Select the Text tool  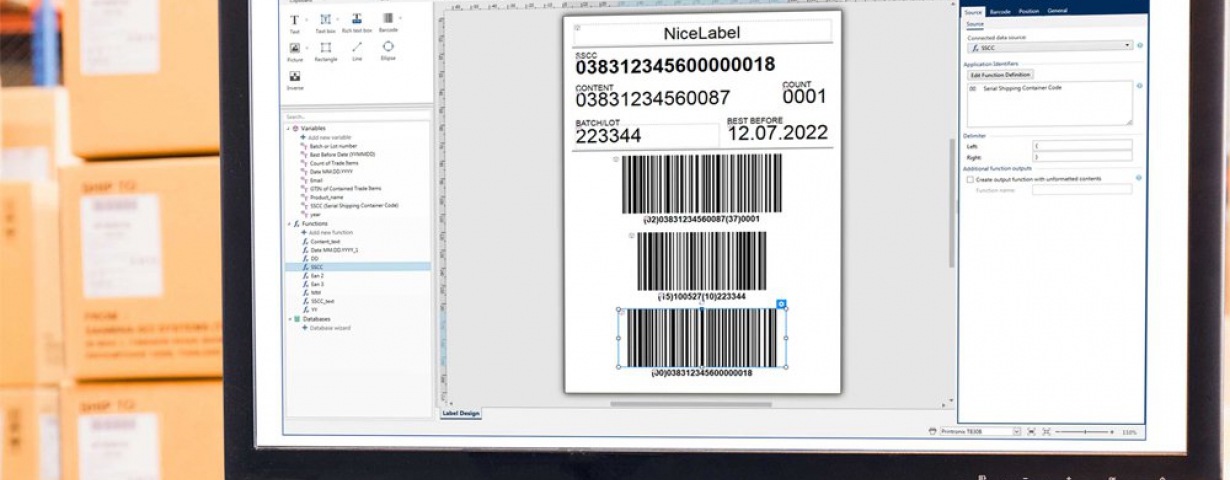294,23
